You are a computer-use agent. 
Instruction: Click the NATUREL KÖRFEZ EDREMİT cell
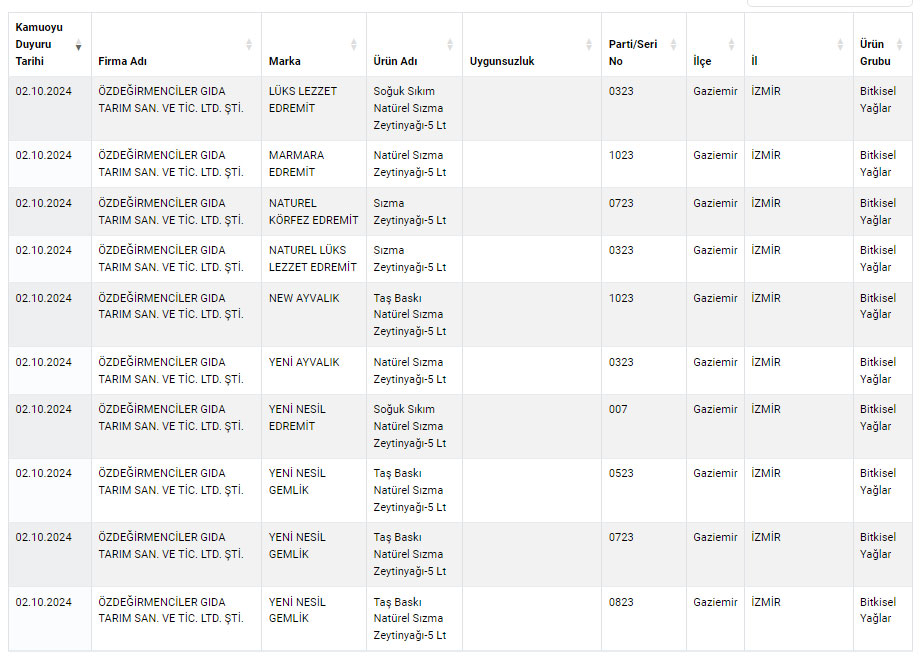click(x=313, y=211)
